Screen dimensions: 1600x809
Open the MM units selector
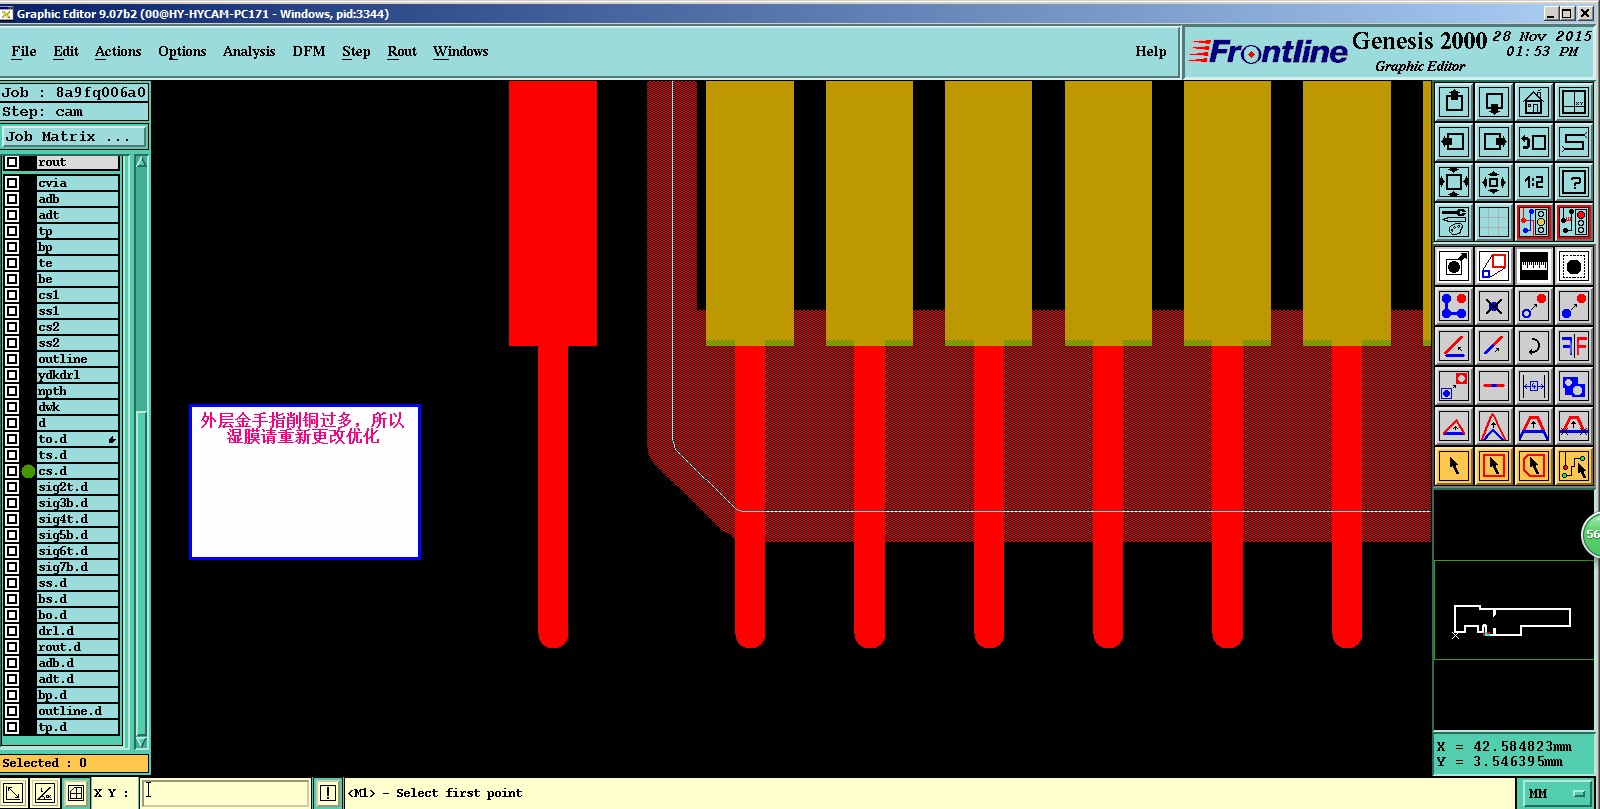point(1557,793)
